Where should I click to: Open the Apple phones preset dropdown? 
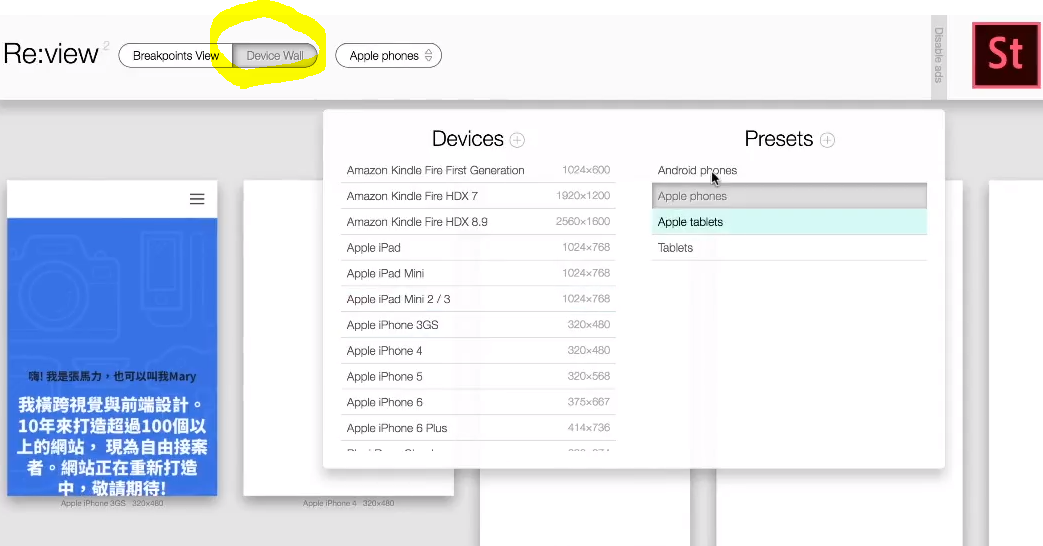click(388, 56)
